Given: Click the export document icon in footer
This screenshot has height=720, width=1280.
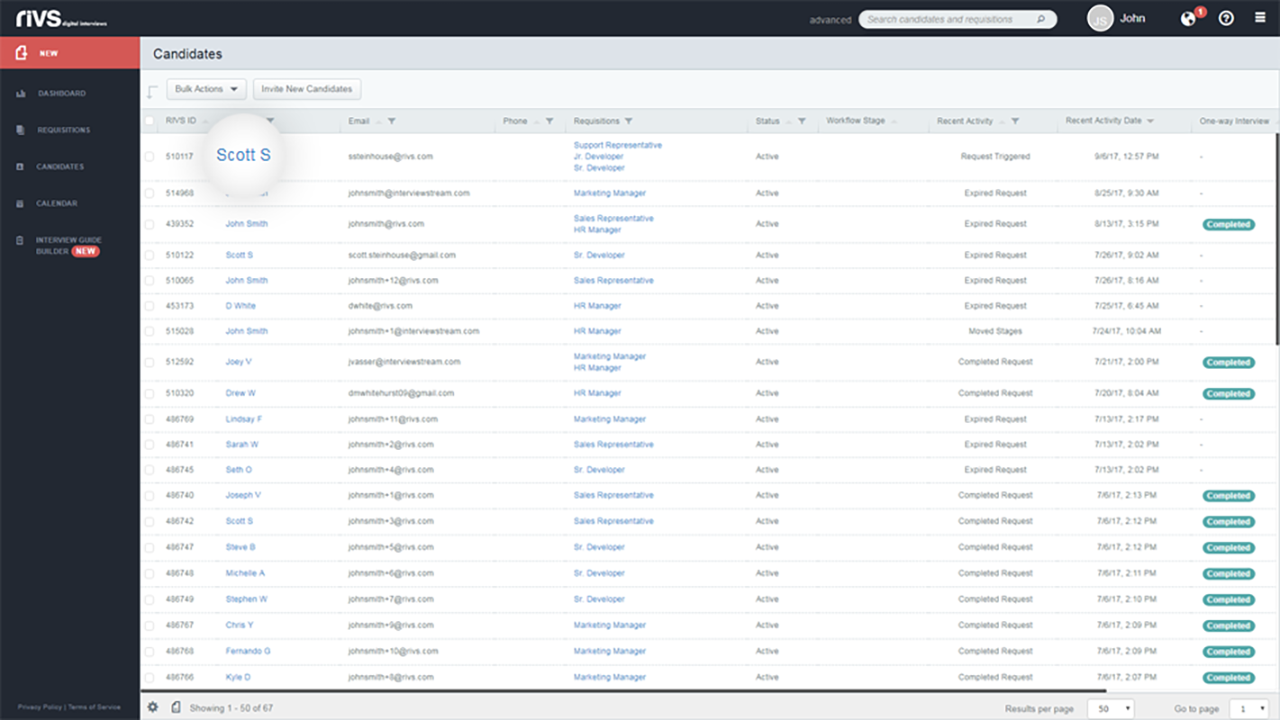Looking at the screenshot, I should 175,707.
